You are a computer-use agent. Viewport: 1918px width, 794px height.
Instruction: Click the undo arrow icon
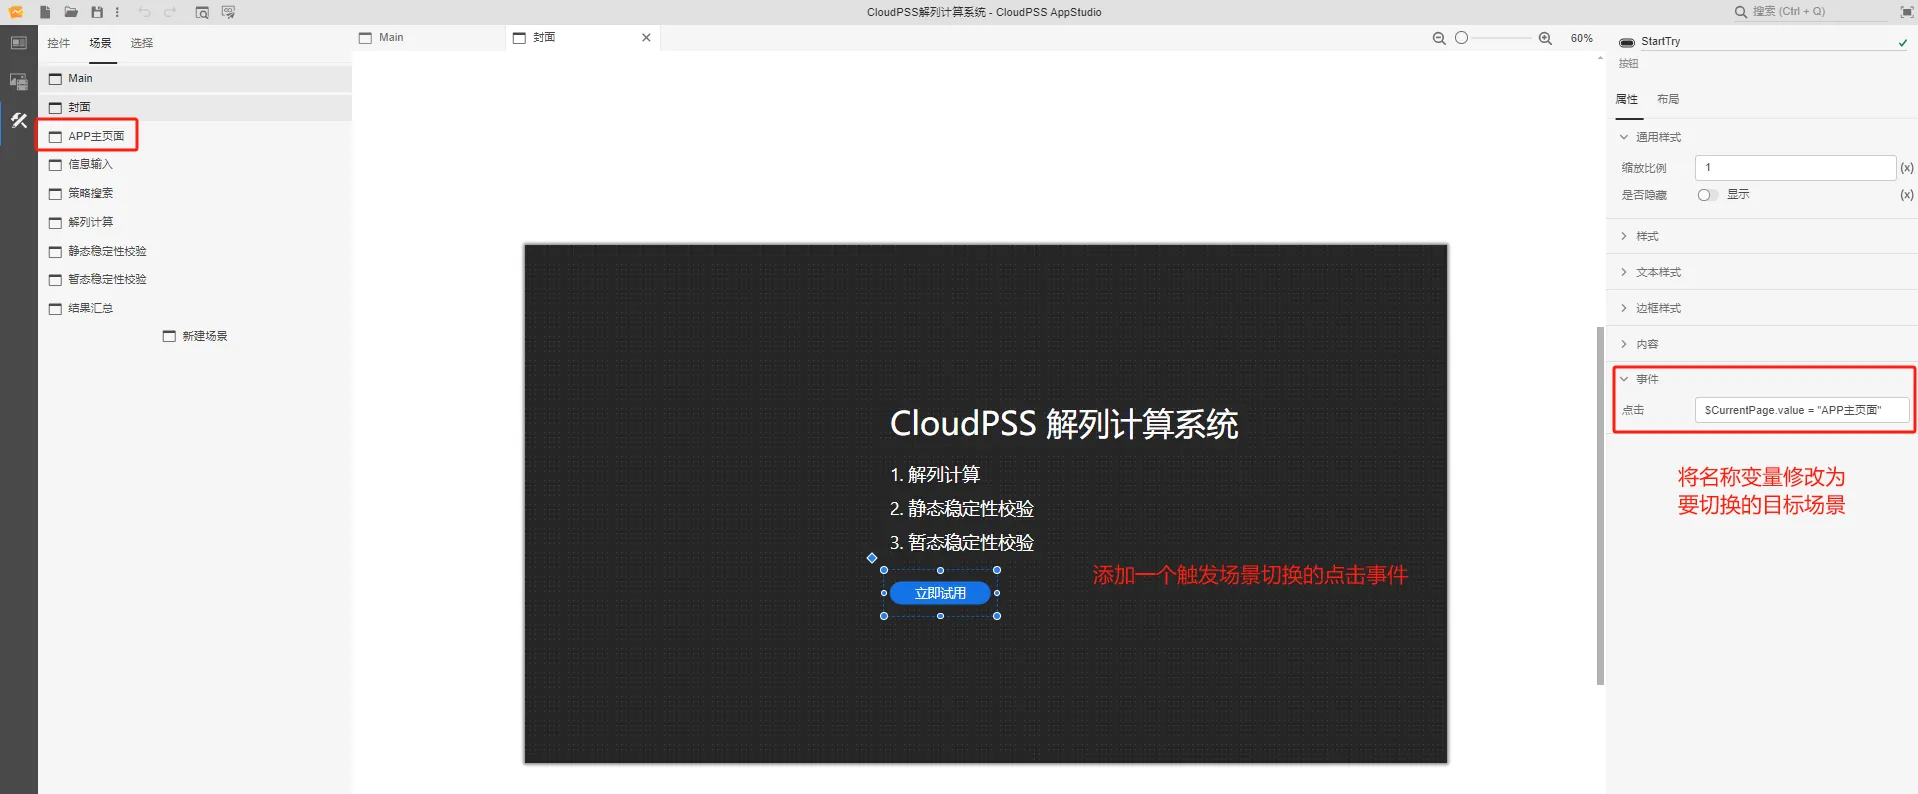(144, 12)
